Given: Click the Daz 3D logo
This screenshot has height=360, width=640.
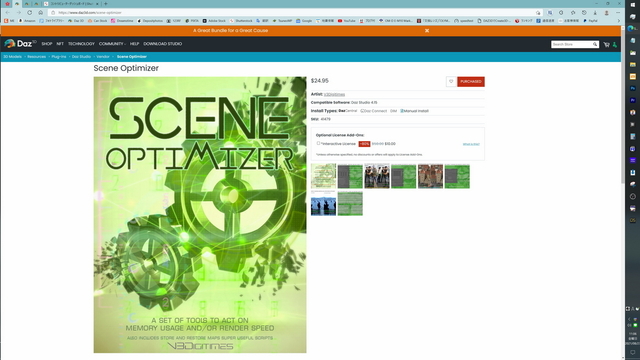Looking at the screenshot, I should click(x=20, y=44).
